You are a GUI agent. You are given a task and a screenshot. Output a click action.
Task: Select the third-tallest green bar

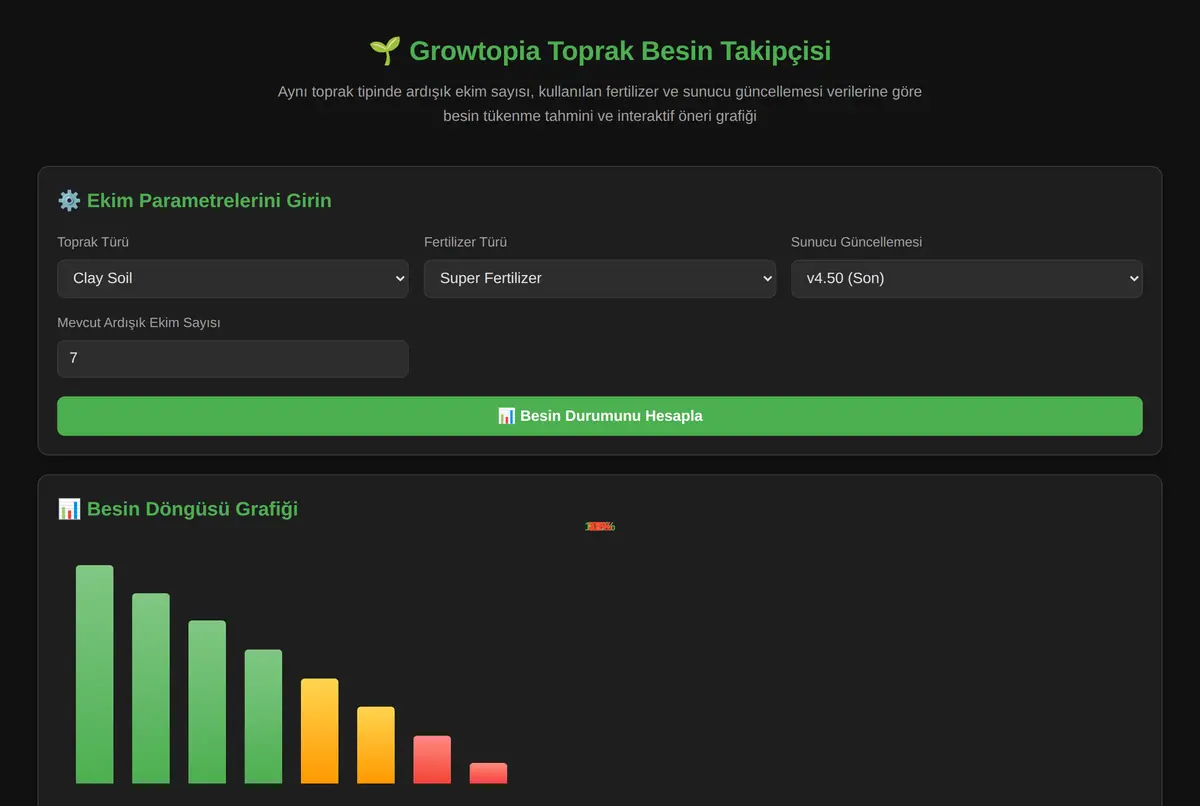coord(207,702)
